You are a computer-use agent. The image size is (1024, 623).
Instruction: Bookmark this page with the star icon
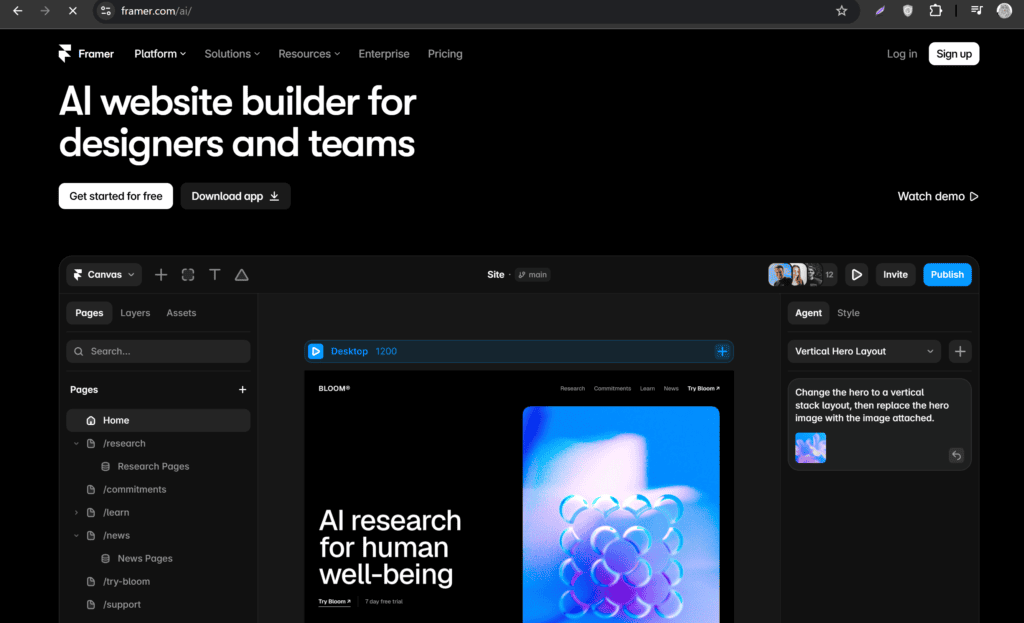(x=842, y=11)
